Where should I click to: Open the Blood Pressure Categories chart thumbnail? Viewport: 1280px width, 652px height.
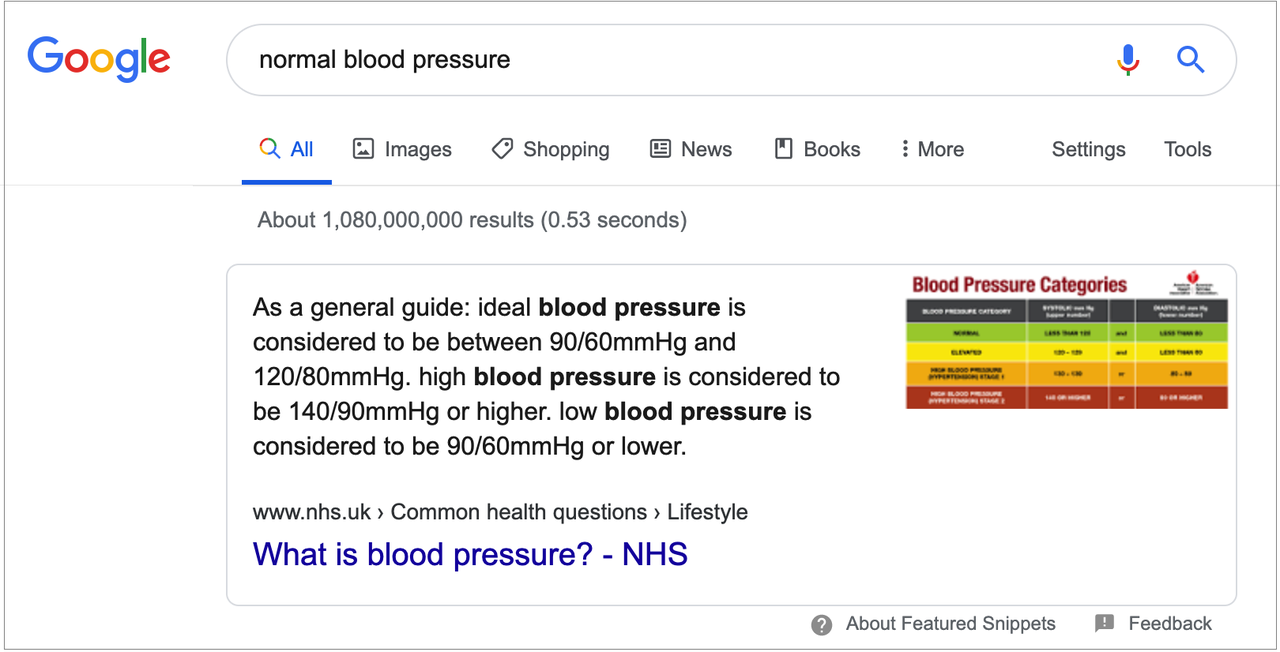1067,339
